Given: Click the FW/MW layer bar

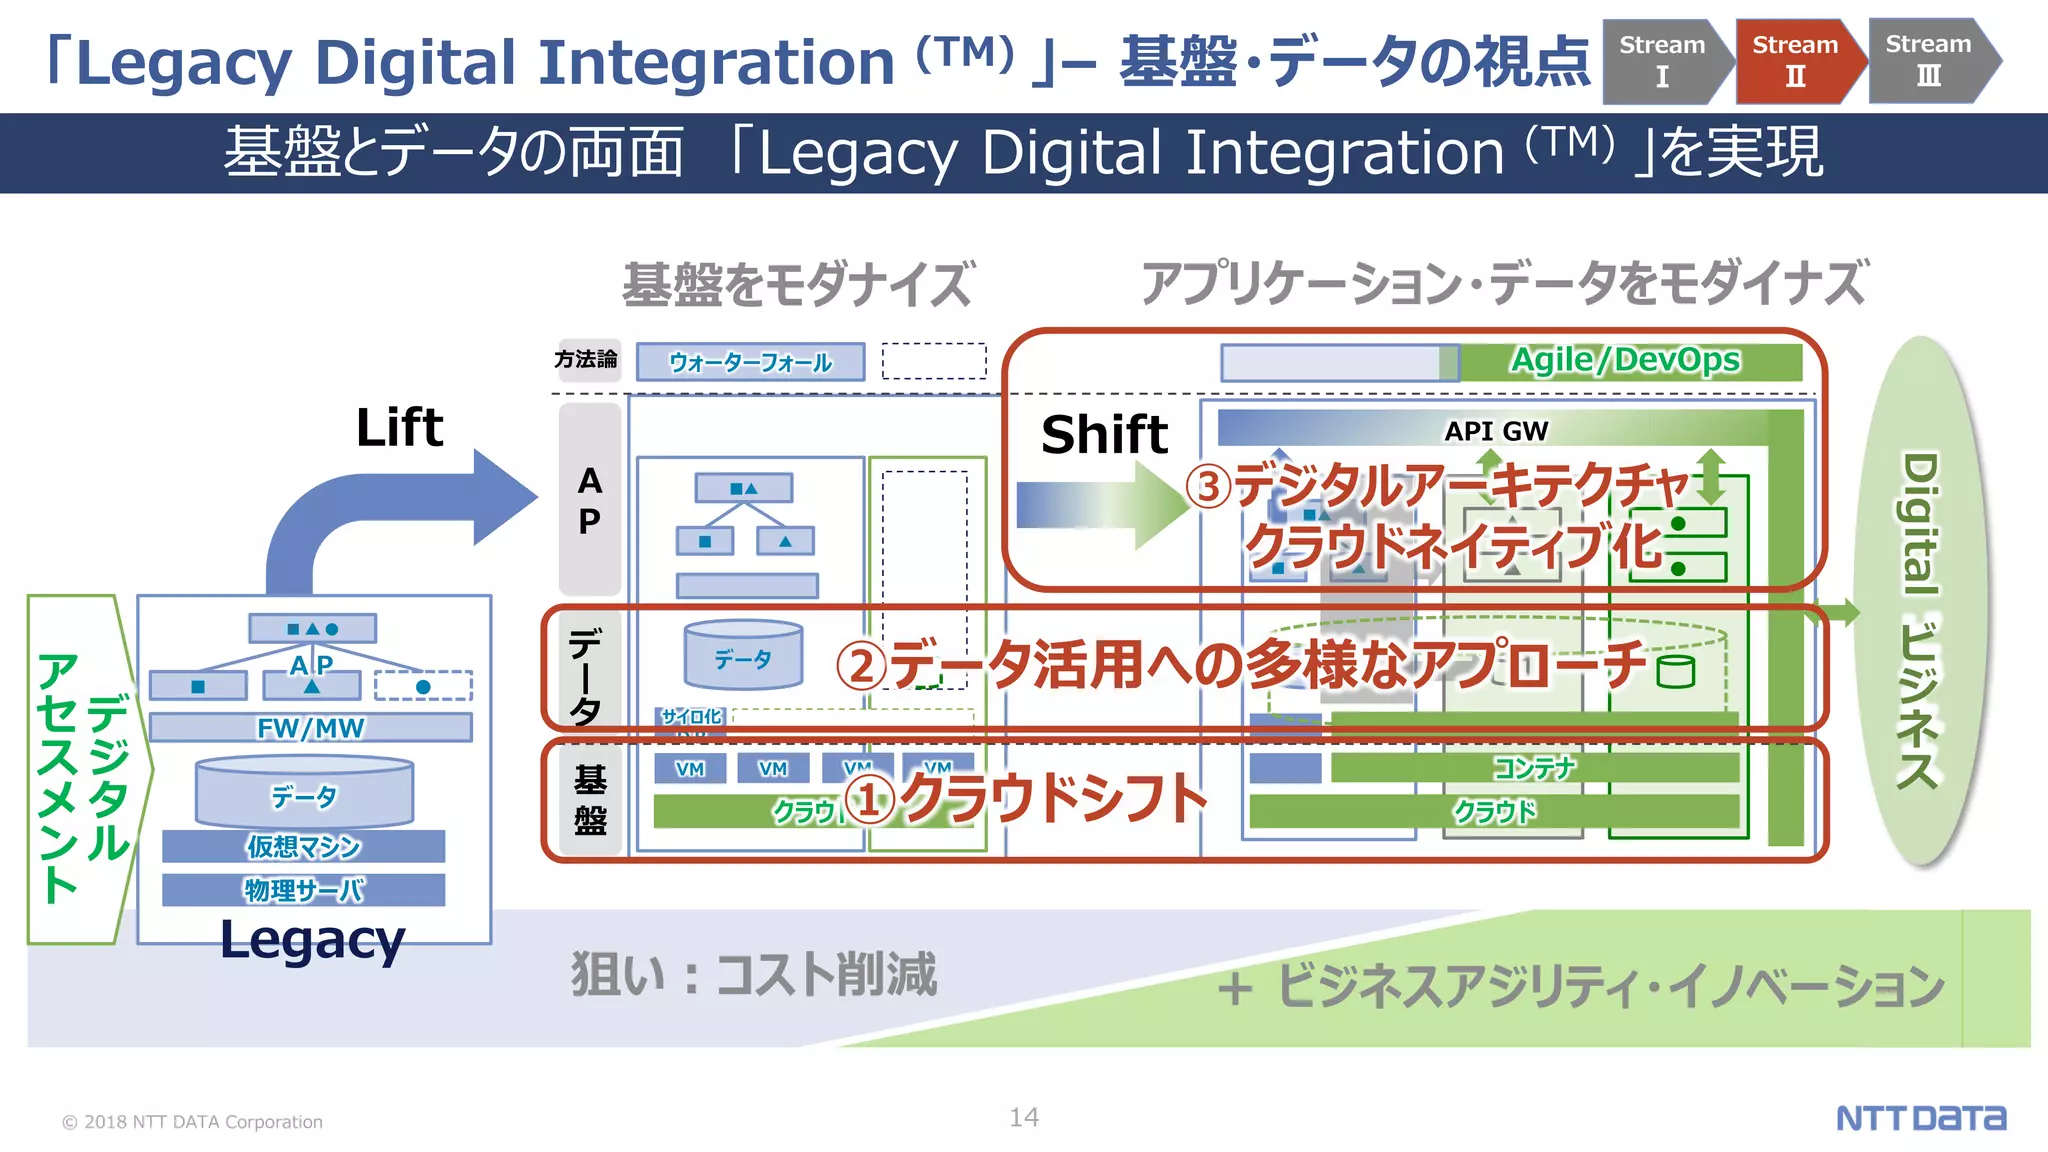Looking at the screenshot, I should click(310, 728).
